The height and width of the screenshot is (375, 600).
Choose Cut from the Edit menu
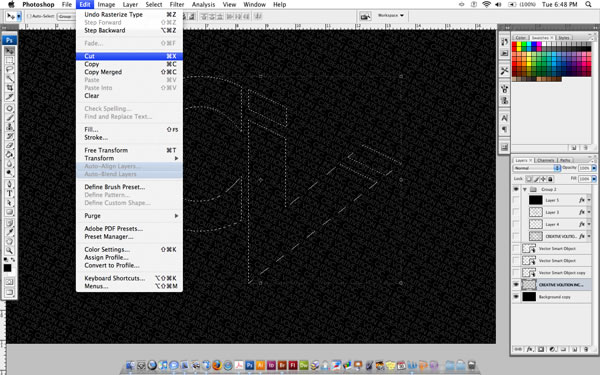coord(129,56)
